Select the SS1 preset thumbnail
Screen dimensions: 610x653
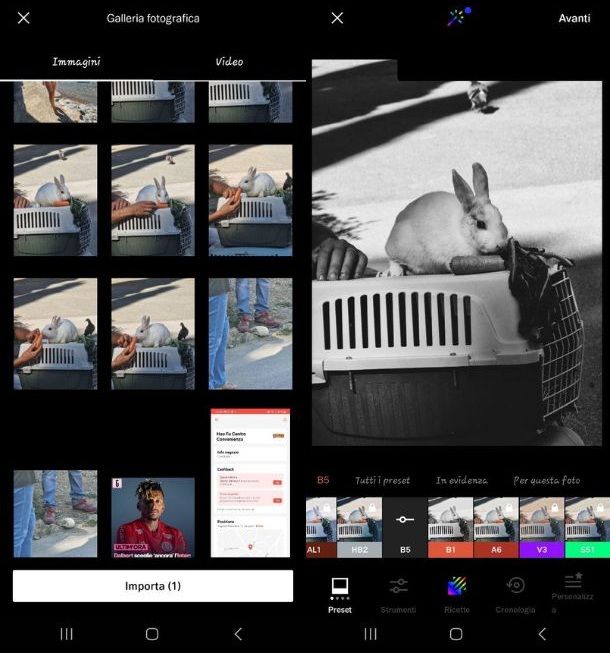pyautogui.click(x=588, y=527)
